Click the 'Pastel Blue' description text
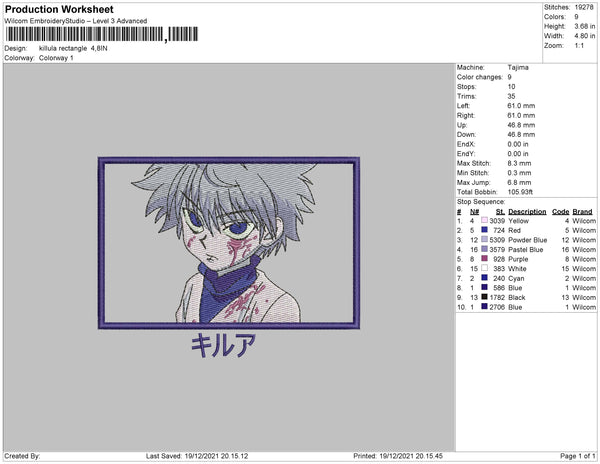 tap(526, 249)
